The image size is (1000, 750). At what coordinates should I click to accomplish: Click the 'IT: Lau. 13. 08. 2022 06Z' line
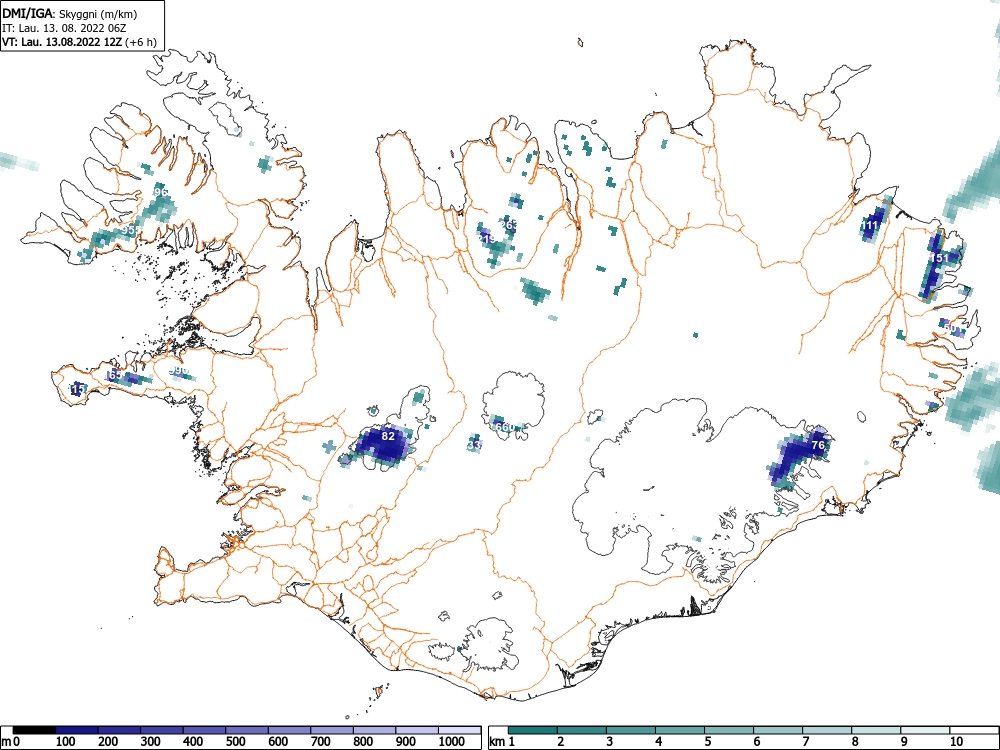(62, 28)
